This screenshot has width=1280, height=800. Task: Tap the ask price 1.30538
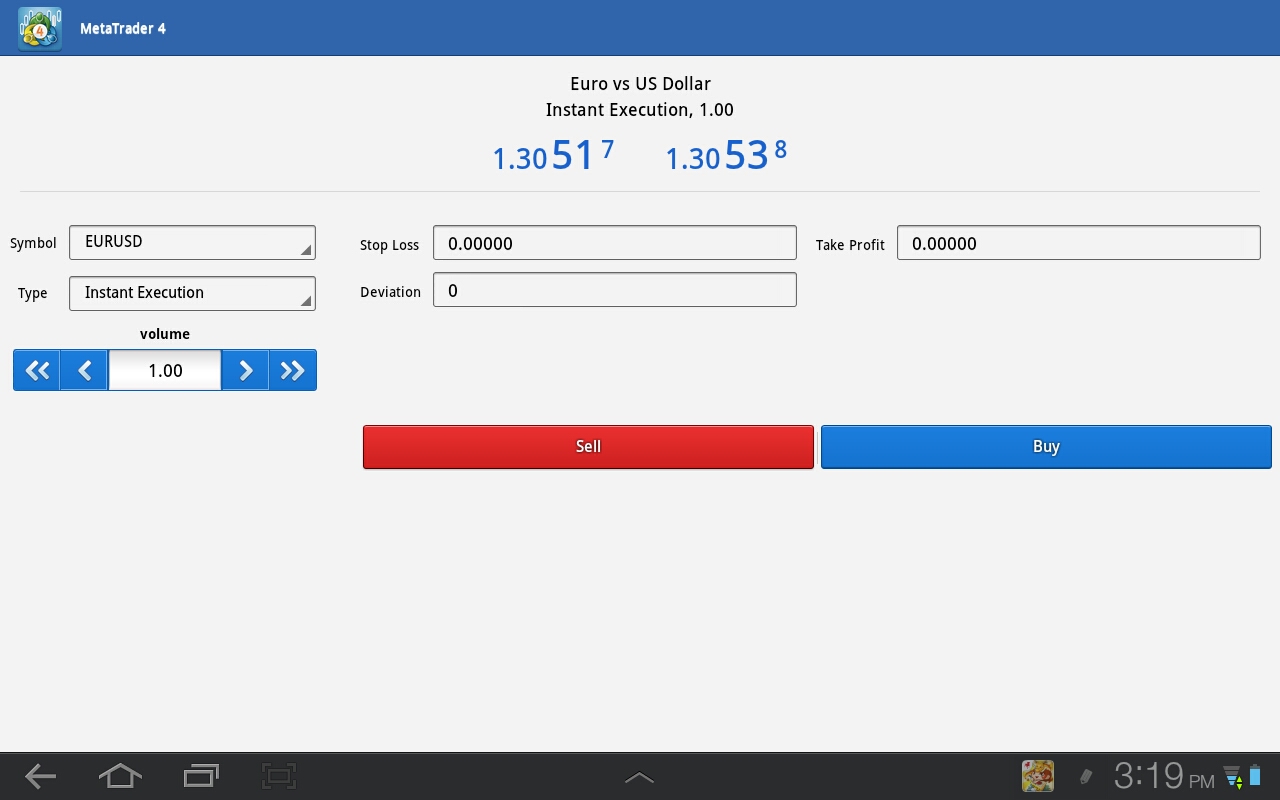coord(726,155)
